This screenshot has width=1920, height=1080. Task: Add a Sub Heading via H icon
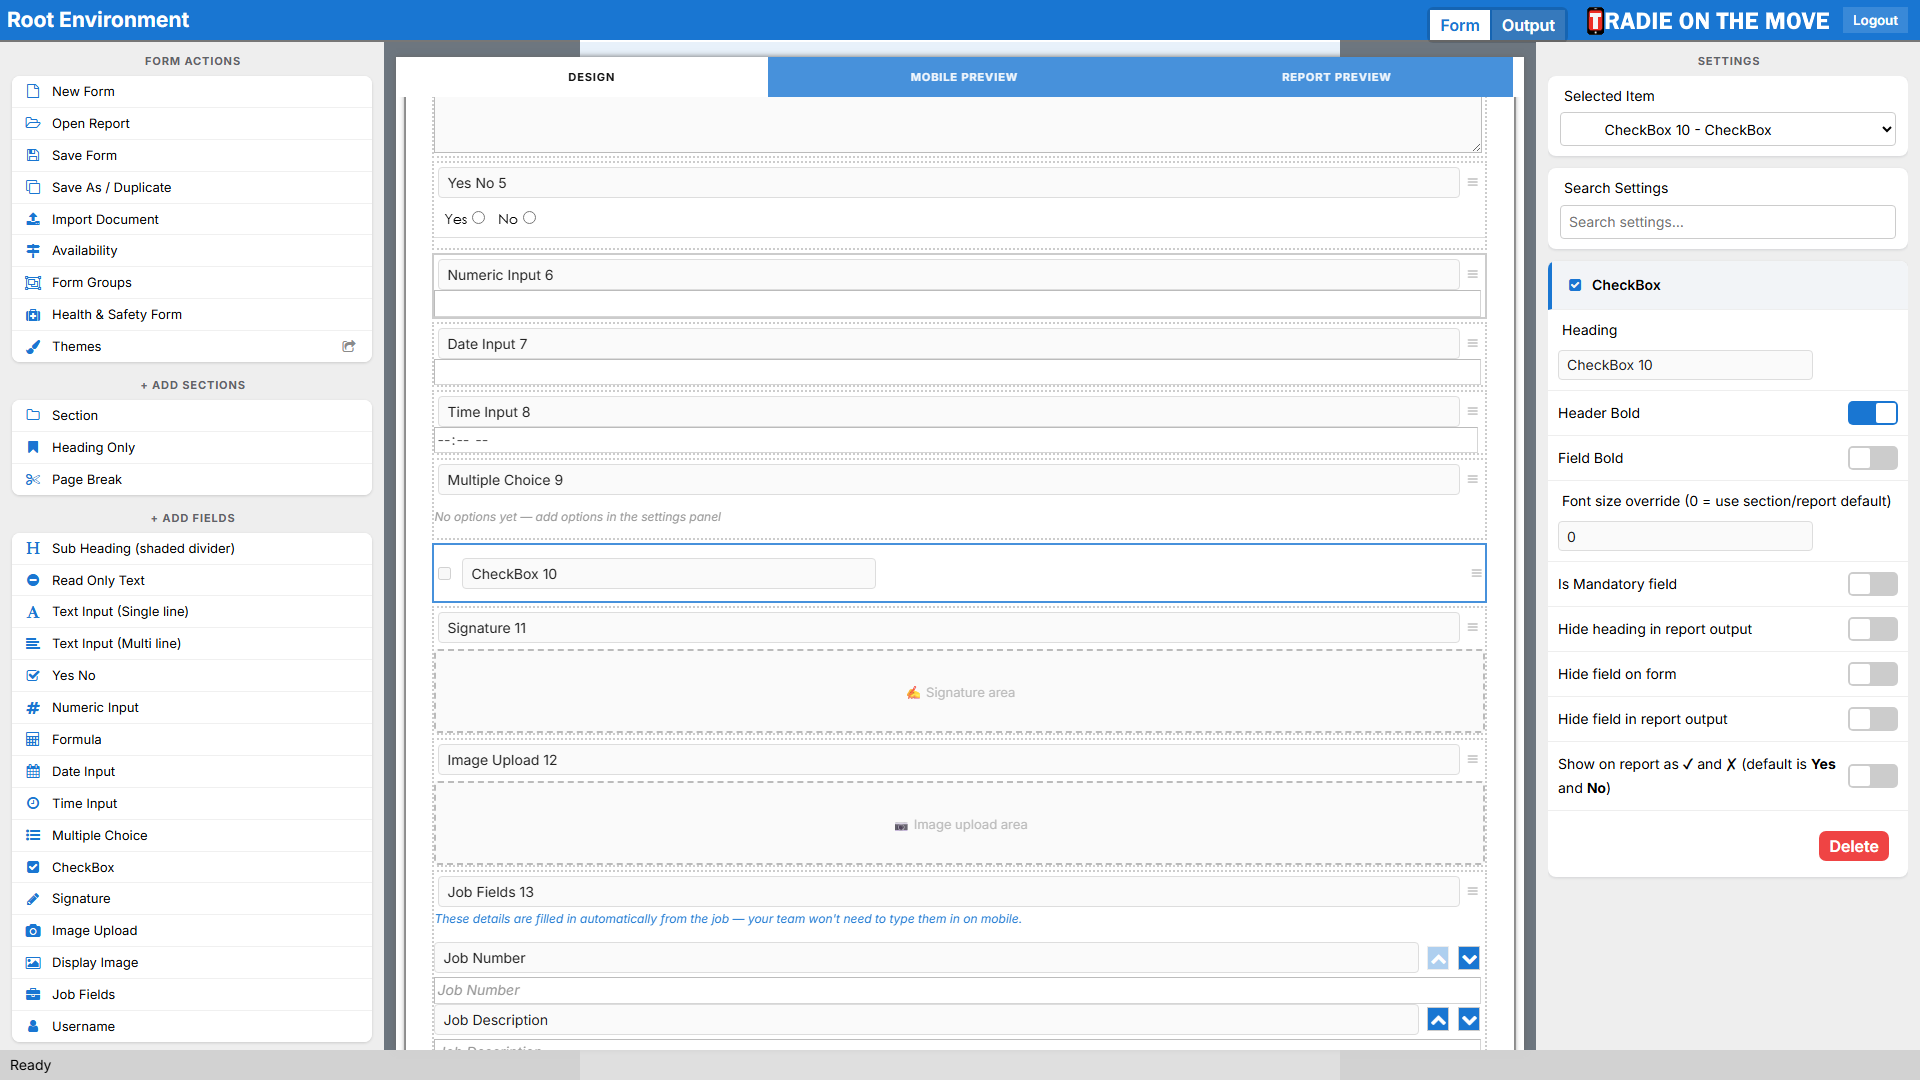tap(33, 548)
